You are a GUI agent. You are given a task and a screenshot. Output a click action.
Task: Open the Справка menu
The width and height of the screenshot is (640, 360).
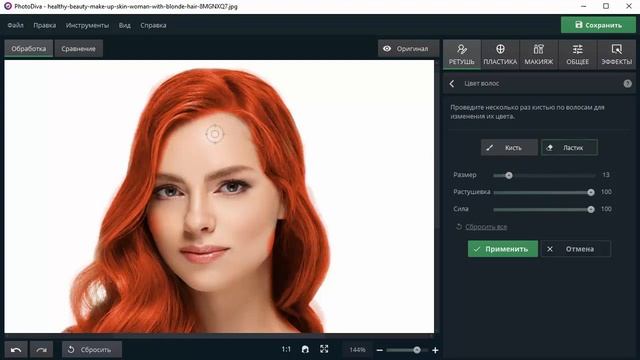click(153, 25)
